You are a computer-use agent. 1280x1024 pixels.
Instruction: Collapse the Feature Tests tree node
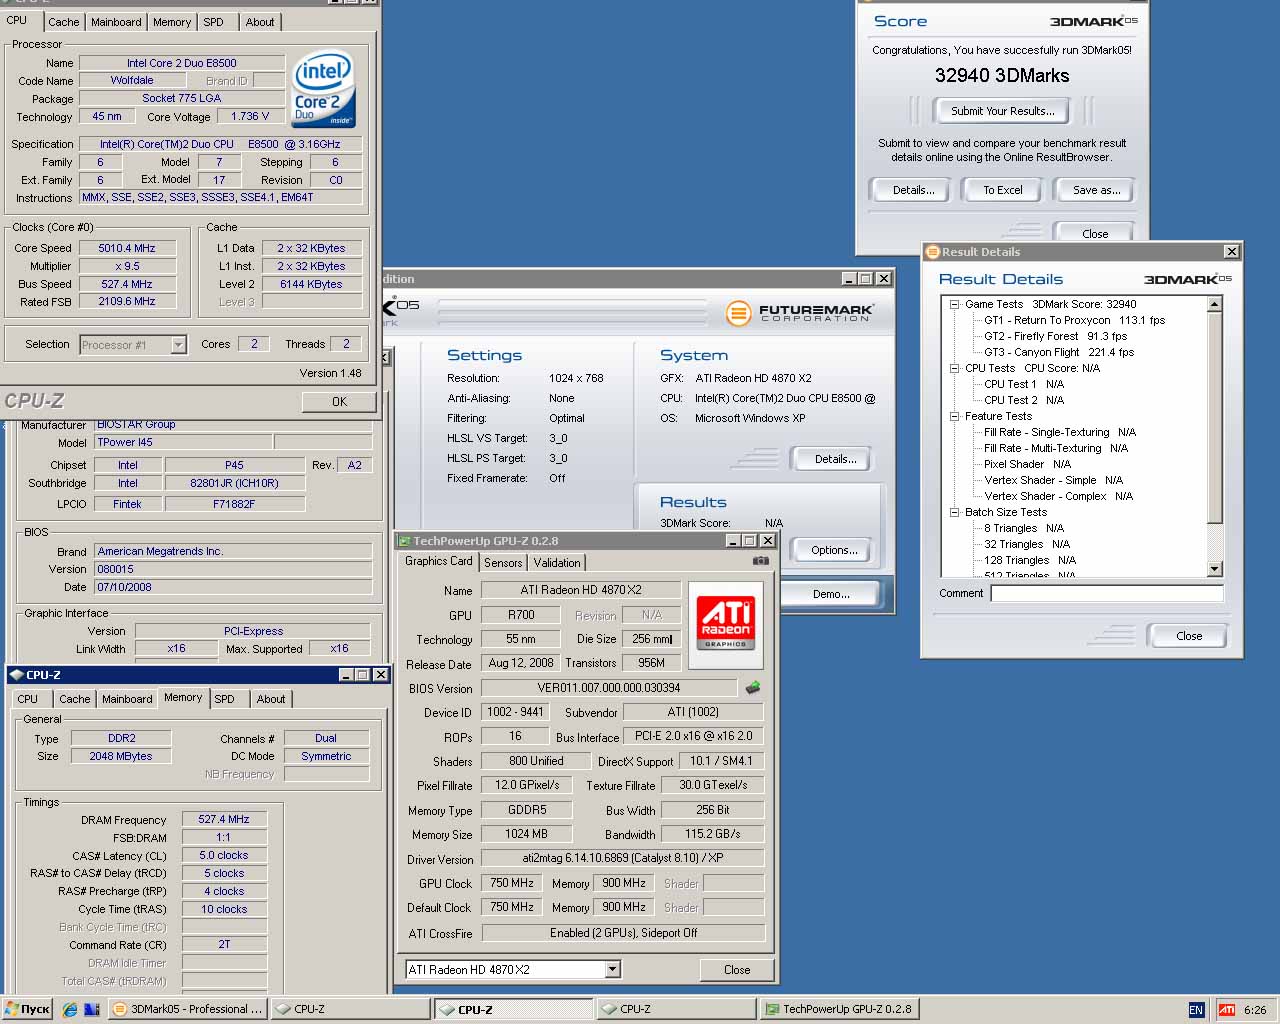pyautogui.click(x=954, y=416)
